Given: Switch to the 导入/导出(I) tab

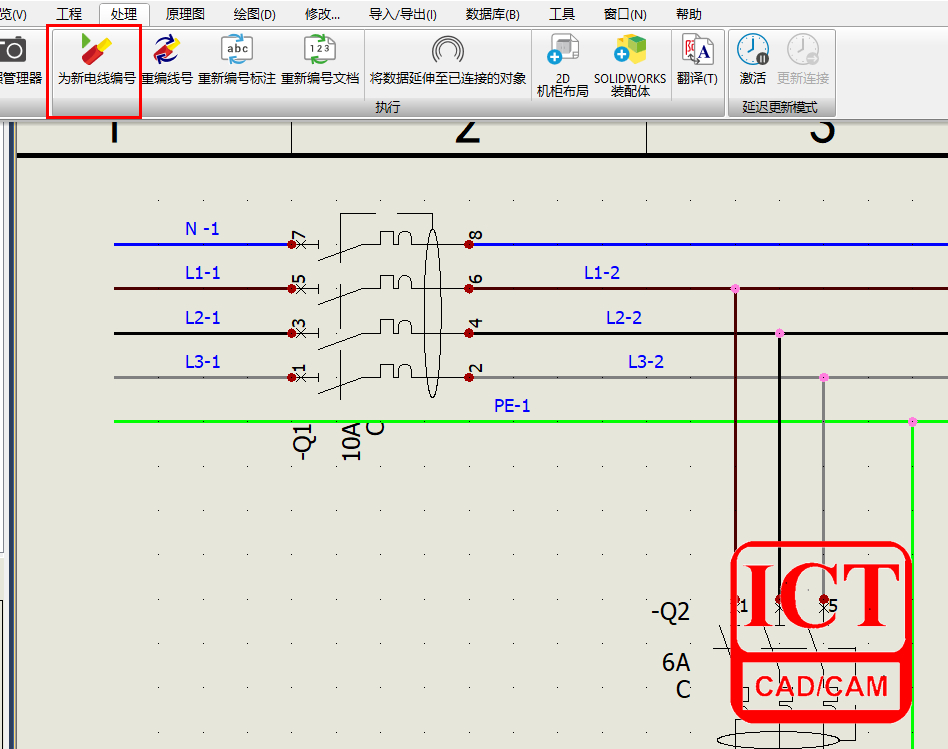Looking at the screenshot, I should [x=402, y=14].
